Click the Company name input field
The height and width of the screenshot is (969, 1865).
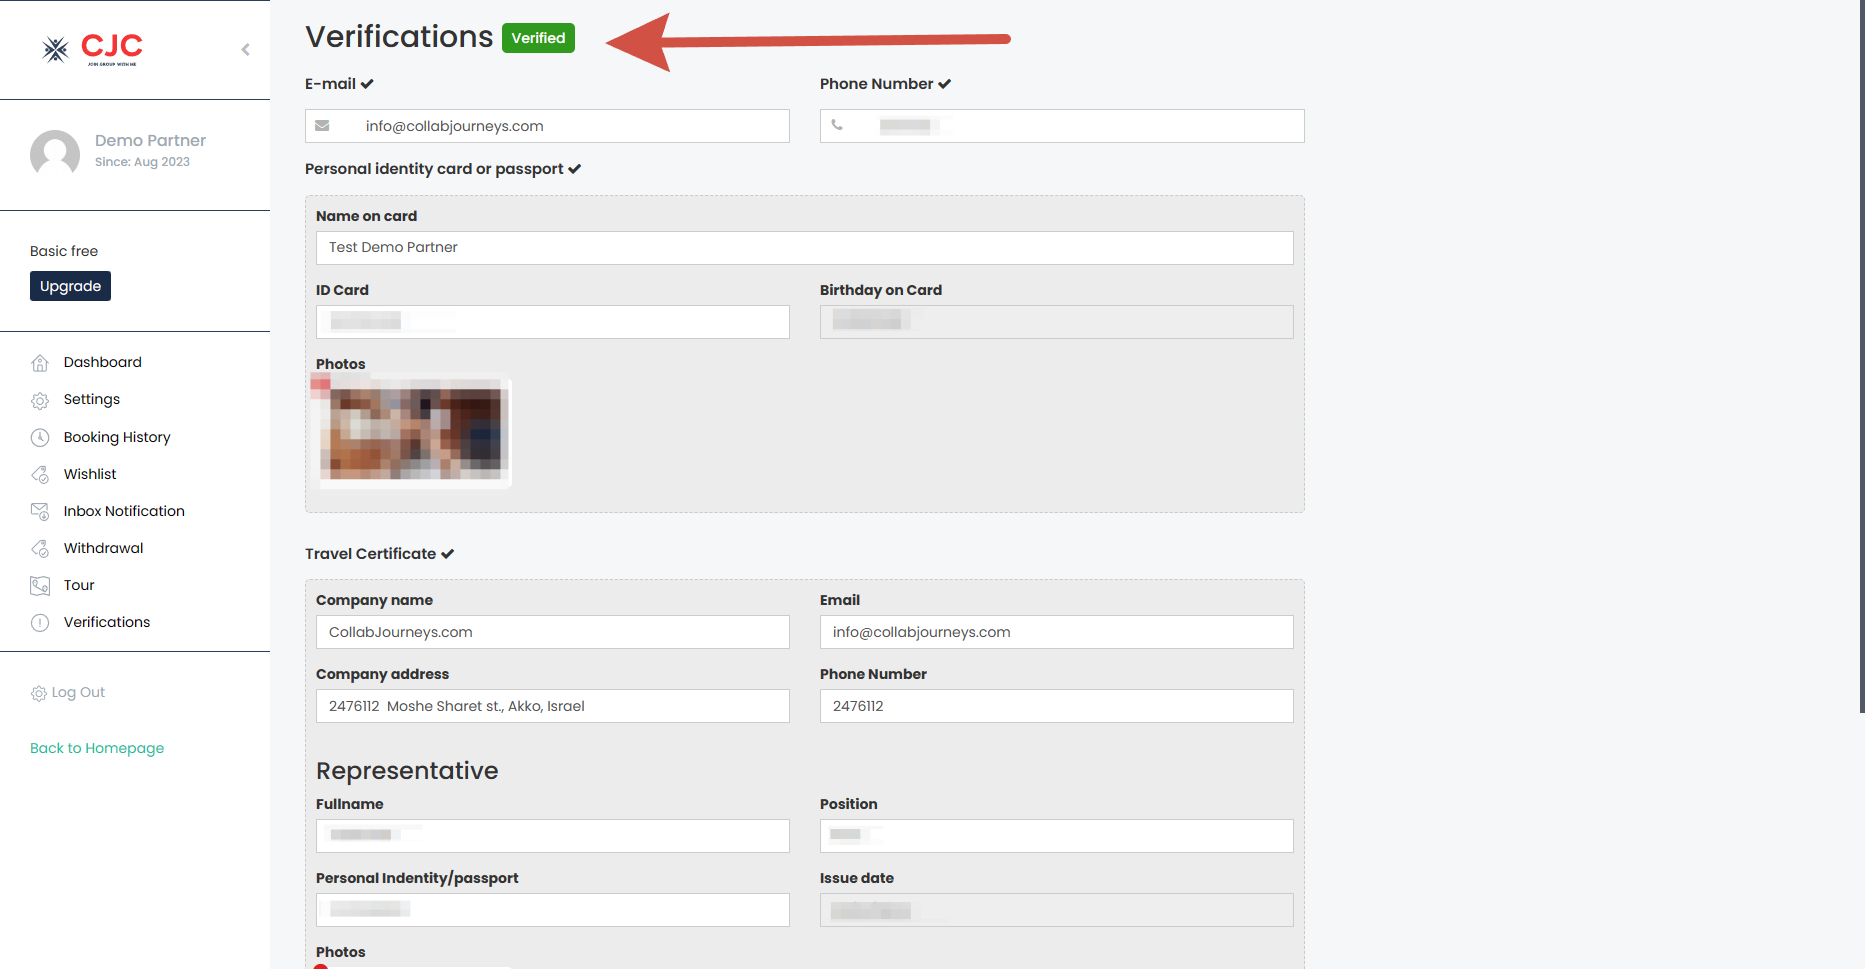click(x=552, y=632)
